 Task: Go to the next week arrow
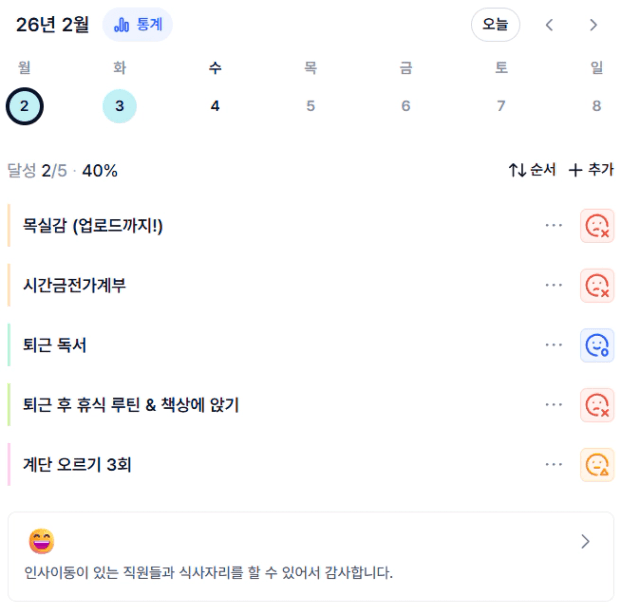pyautogui.click(x=593, y=25)
